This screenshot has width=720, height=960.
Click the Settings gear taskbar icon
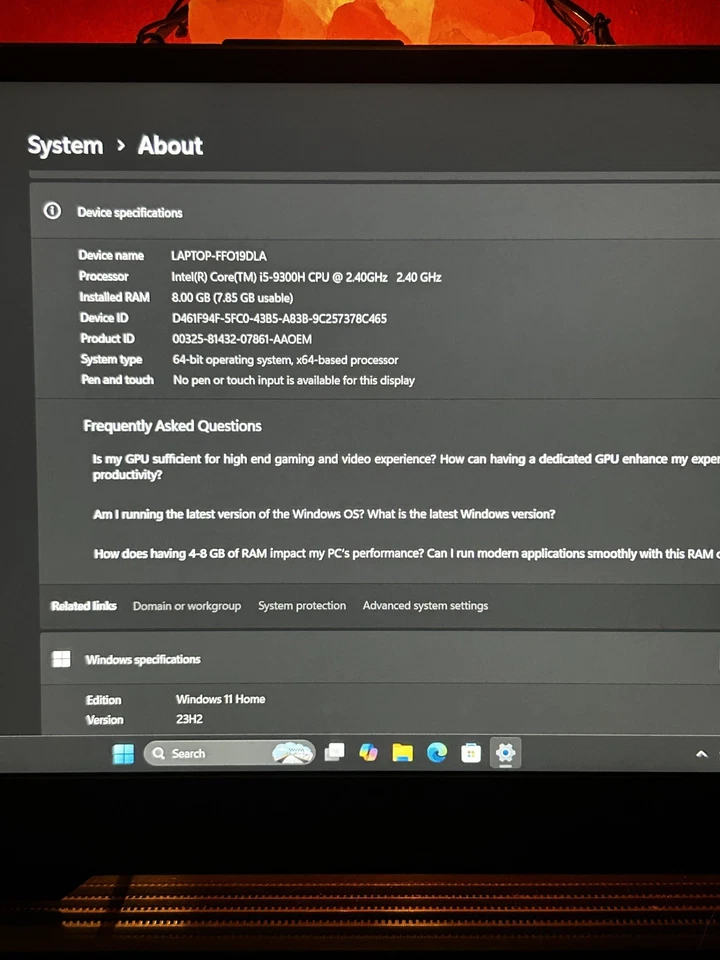[505, 753]
